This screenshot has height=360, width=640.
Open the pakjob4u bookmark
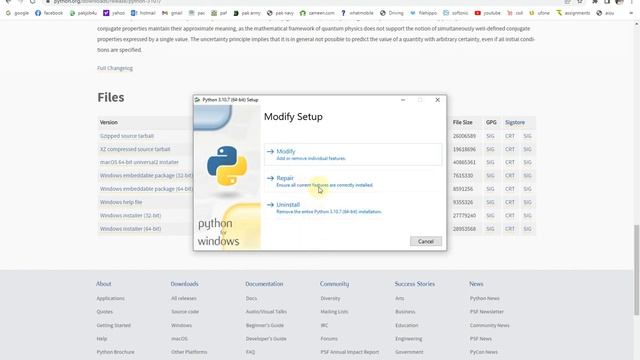click(83, 13)
